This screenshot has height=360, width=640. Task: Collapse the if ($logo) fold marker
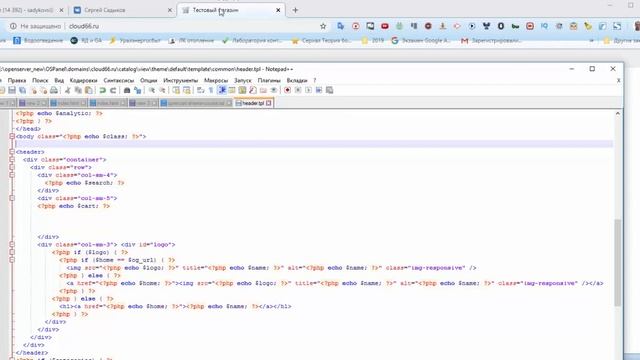pyautogui.click(x=12, y=252)
